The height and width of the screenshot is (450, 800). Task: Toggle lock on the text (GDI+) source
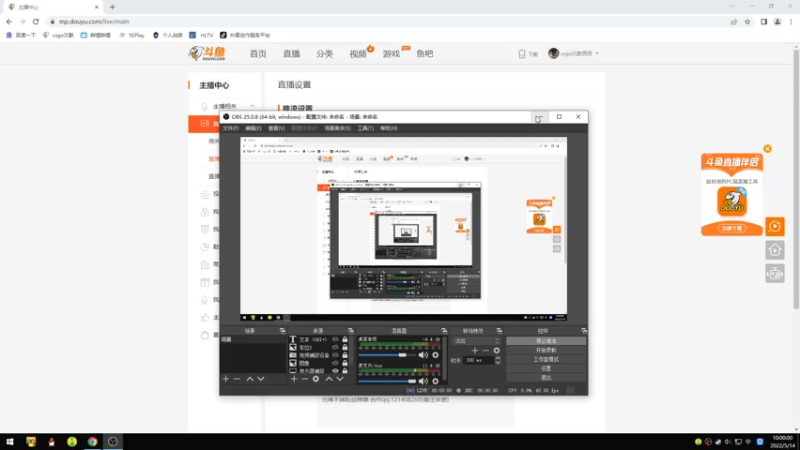[345, 339]
